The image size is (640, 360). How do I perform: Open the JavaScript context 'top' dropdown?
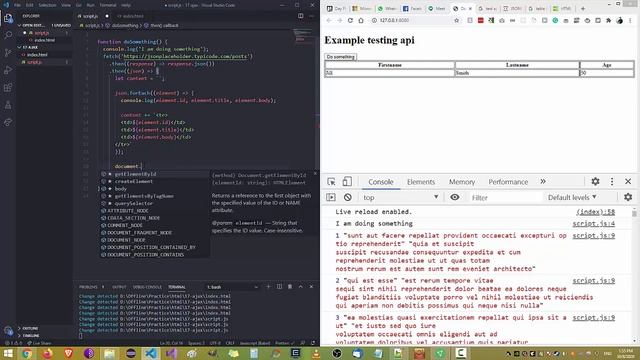pyautogui.click(x=400, y=198)
